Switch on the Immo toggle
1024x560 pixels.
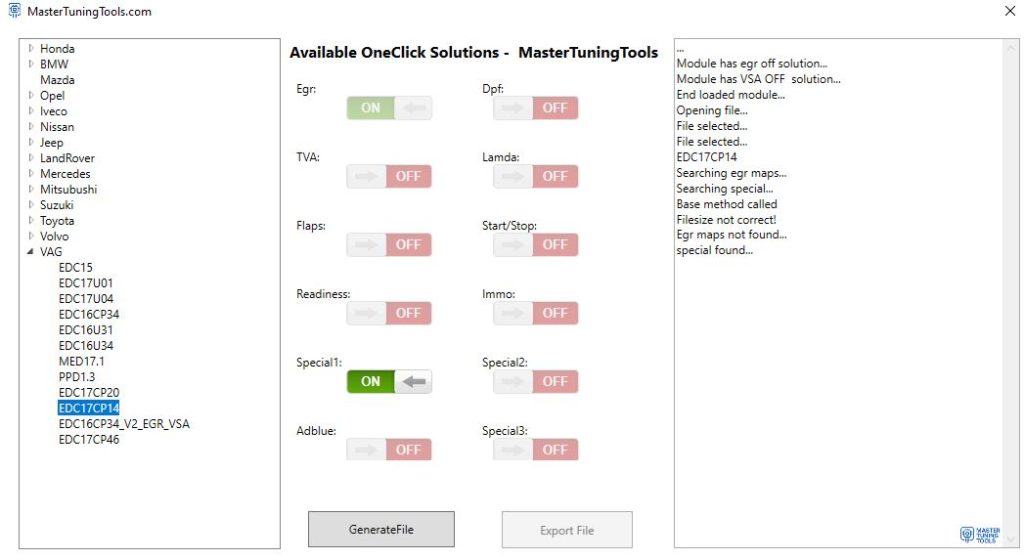(536, 313)
